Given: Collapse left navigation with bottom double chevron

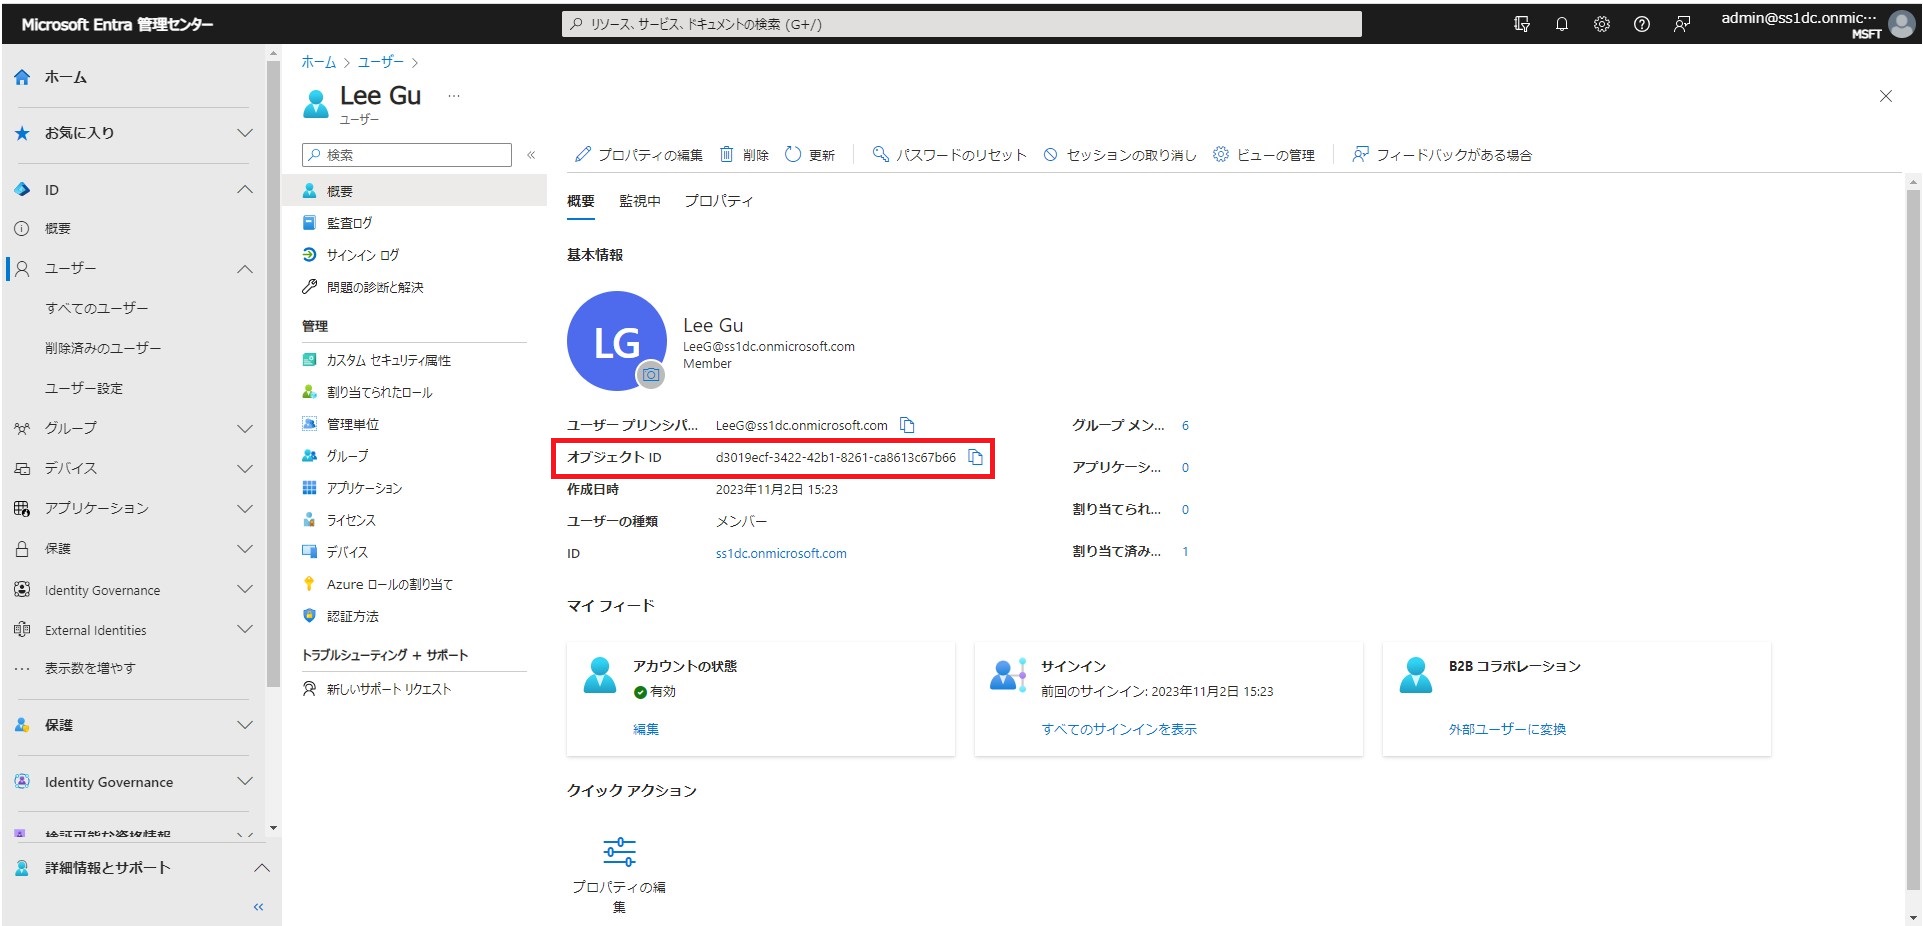Looking at the screenshot, I should pos(258,907).
